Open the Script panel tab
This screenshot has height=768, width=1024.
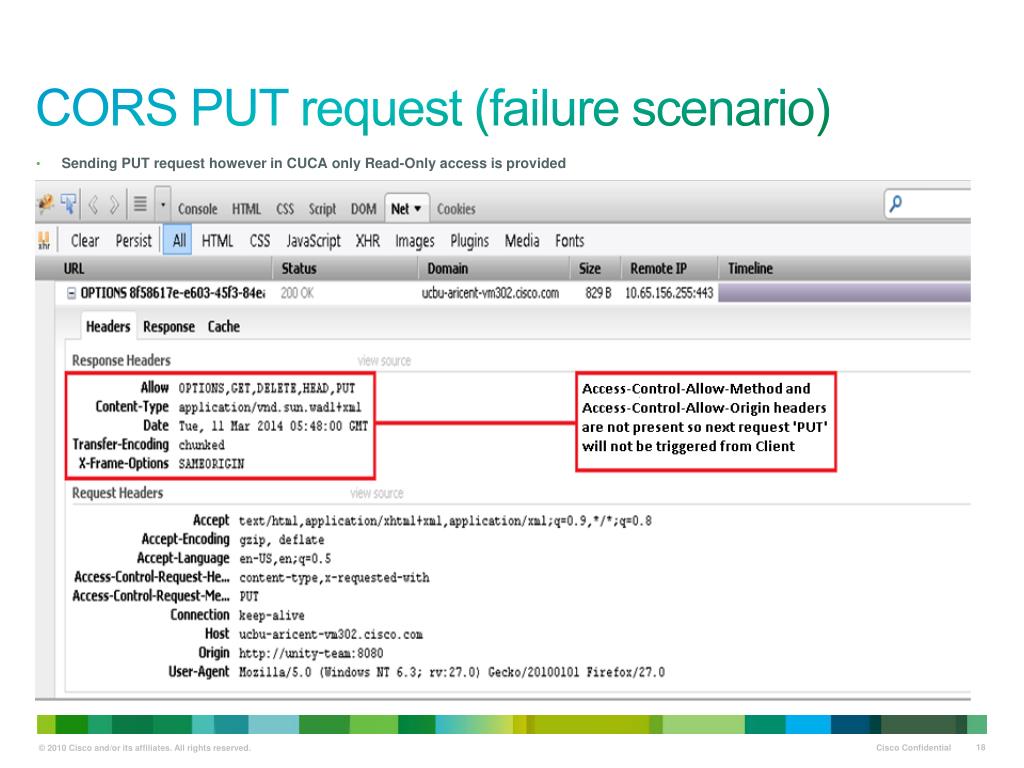click(322, 209)
